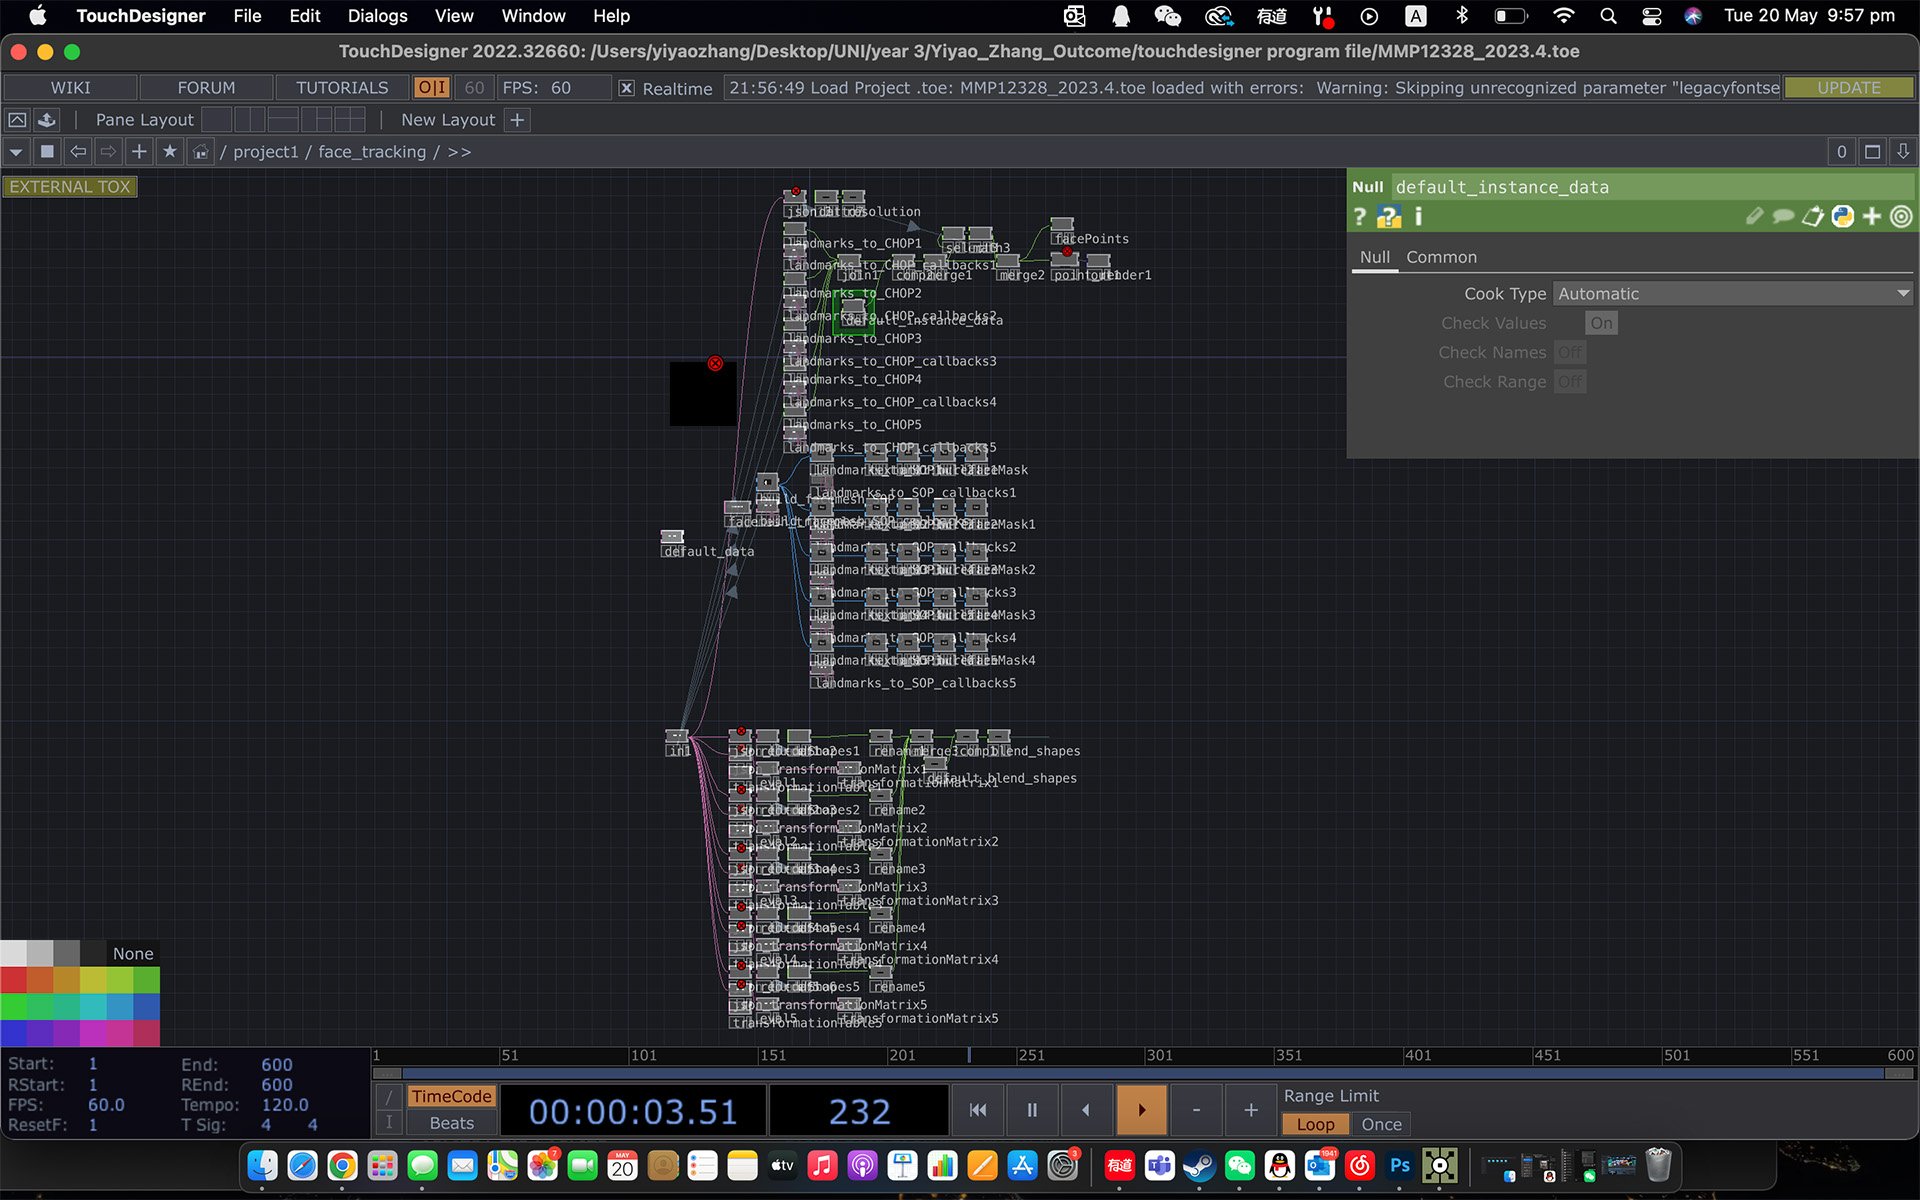Open pane menu triangle in path bar

(x=16, y=152)
